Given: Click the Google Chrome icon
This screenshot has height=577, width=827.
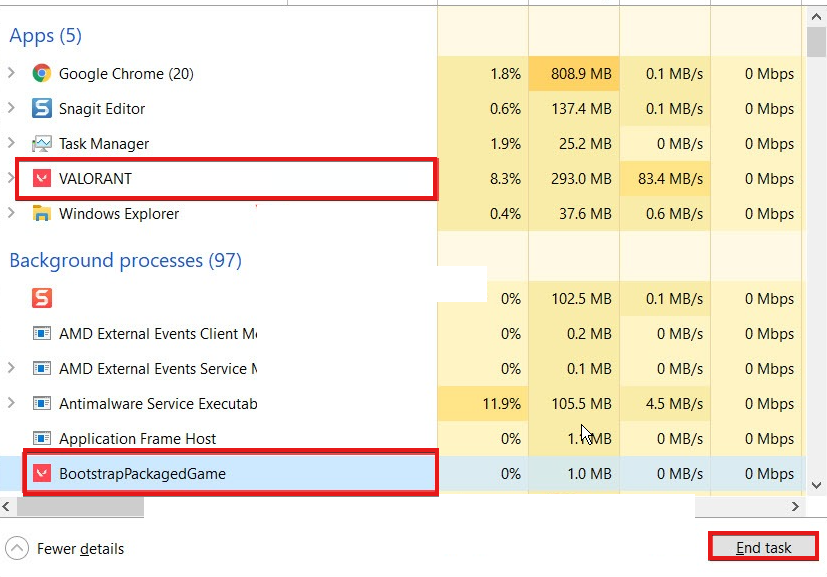Looking at the screenshot, I should [x=42, y=73].
